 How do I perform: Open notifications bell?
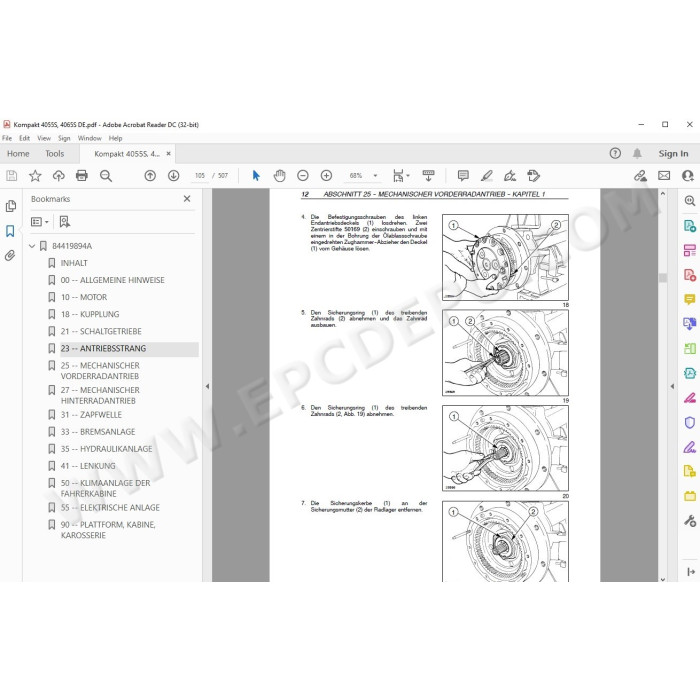(637, 154)
